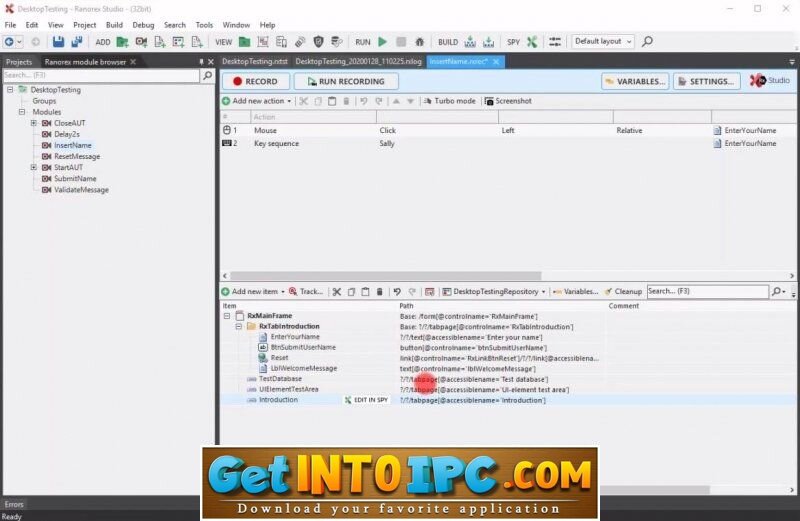This screenshot has width=800, height=521.
Task: Select the ResetMessage module
Action: pos(77,157)
